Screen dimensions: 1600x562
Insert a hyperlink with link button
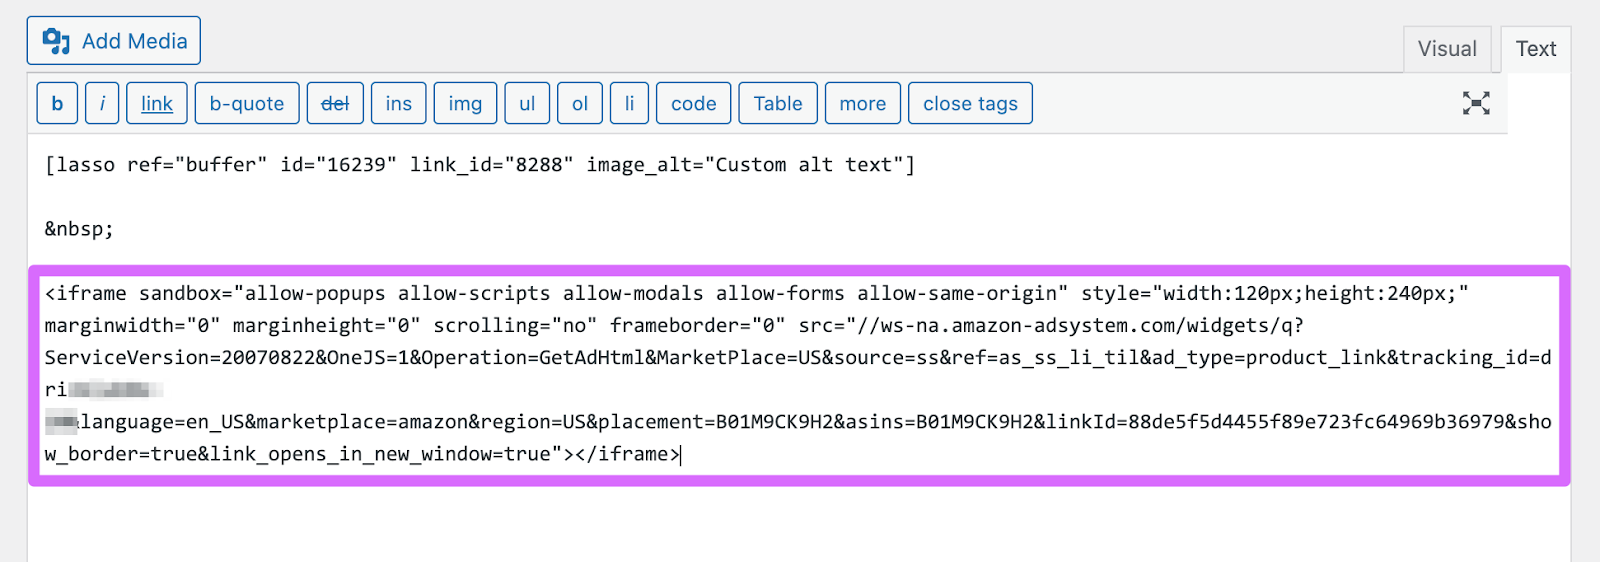point(157,103)
